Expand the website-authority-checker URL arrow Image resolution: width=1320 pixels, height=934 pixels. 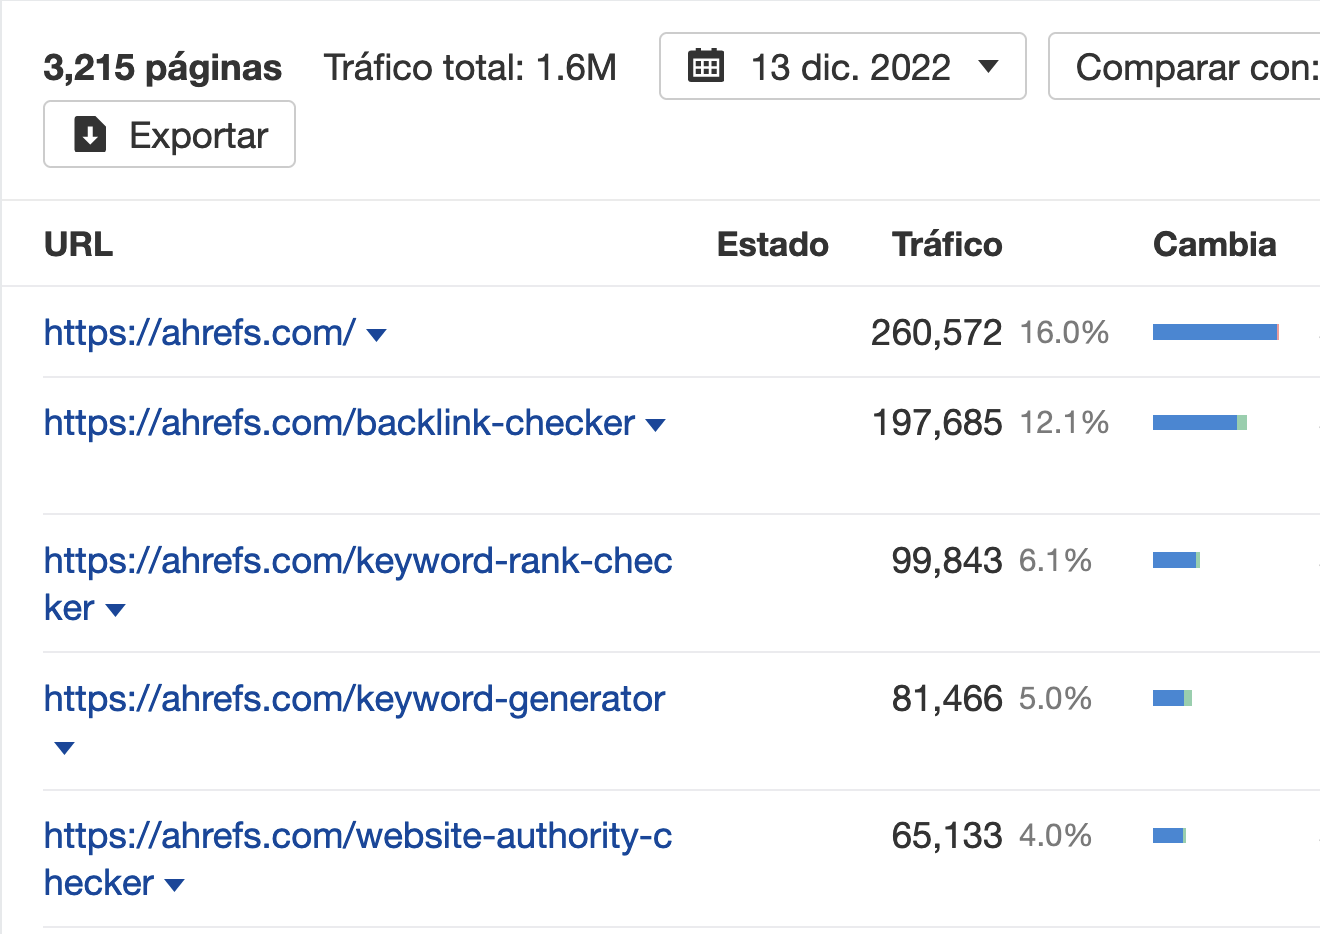tap(174, 885)
